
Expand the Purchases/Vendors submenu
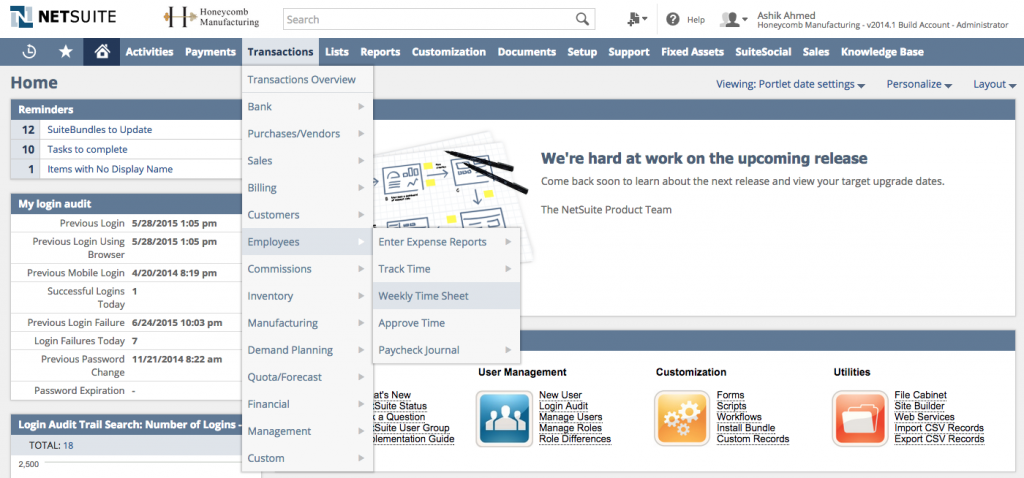(308, 133)
